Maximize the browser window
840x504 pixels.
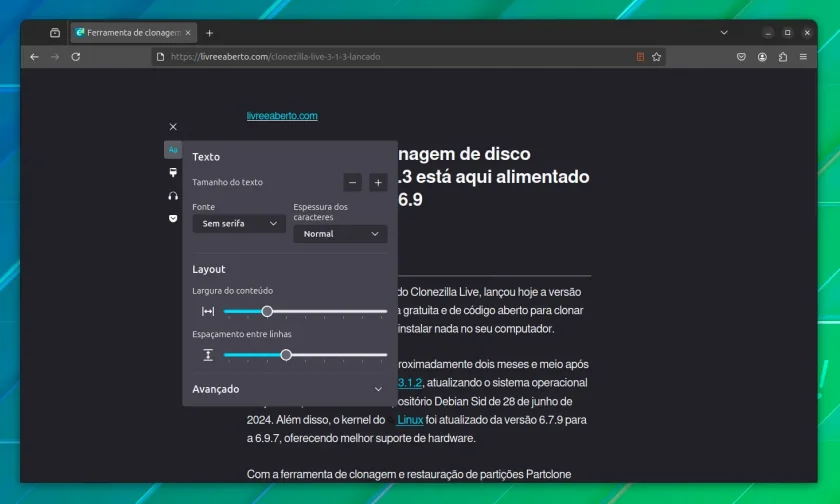pyautogui.click(x=788, y=33)
